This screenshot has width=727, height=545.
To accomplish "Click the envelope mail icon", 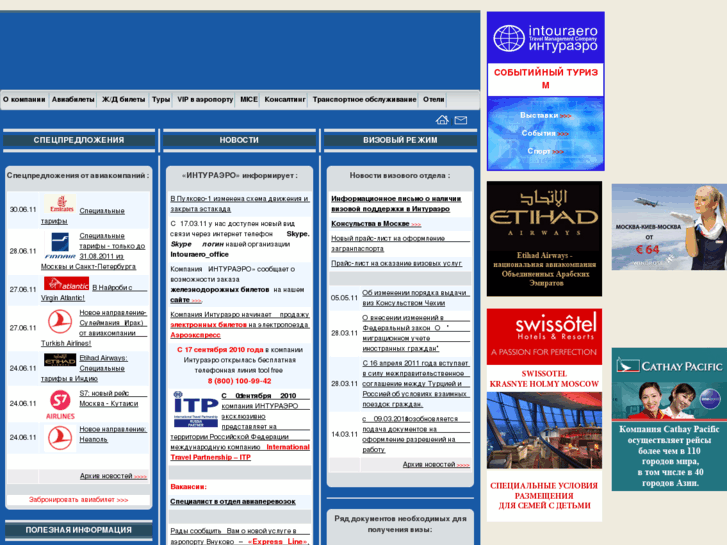I will [x=460, y=120].
